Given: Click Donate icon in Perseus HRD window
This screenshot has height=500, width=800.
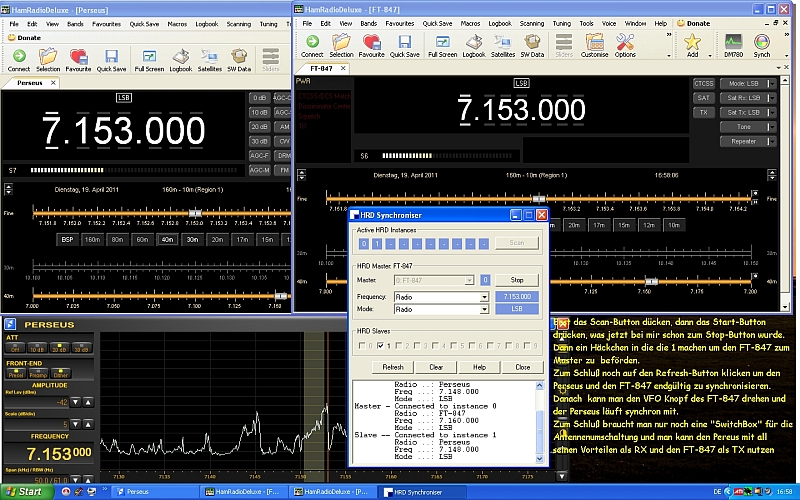Looking at the screenshot, I should pyautogui.click(x=12, y=38).
